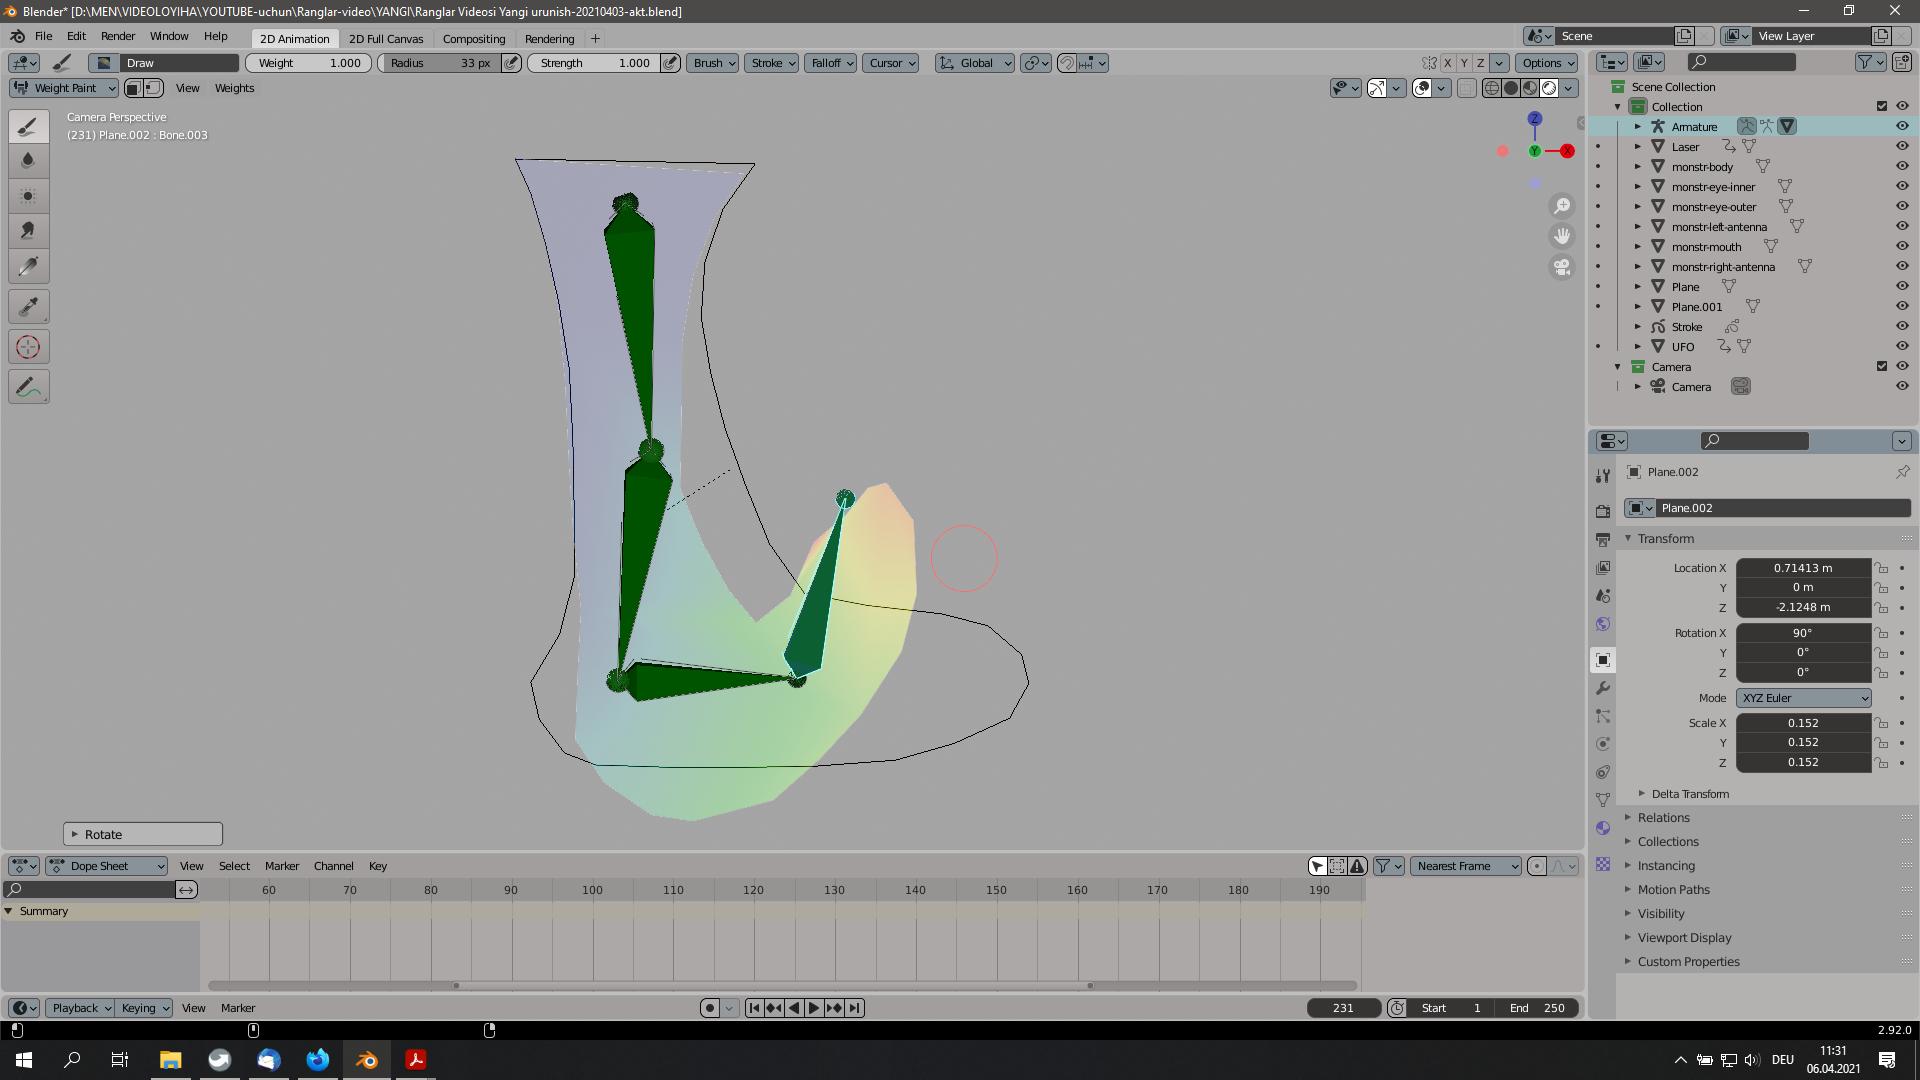Viewport: 1920px width, 1080px height.
Task: Select the Gradient weight tool
Action: tap(28, 266)
